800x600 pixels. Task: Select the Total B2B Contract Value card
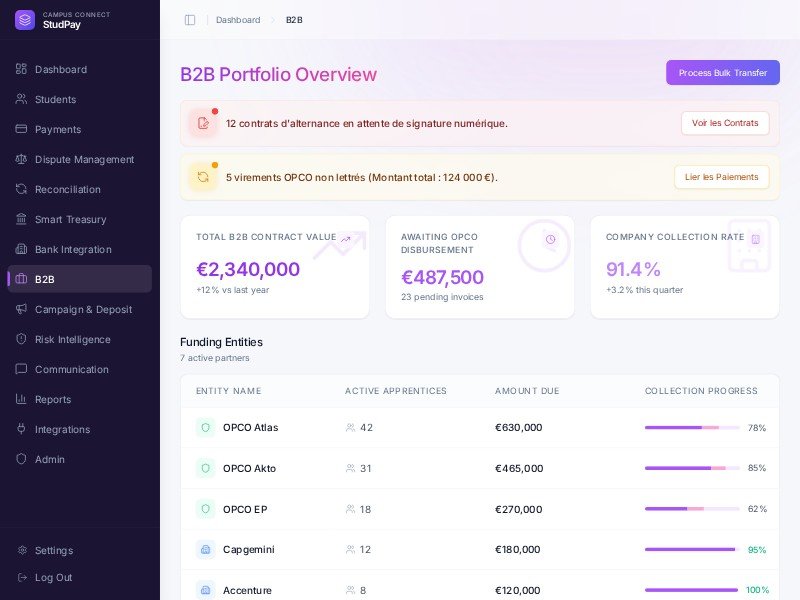click(x=274, y=267)
